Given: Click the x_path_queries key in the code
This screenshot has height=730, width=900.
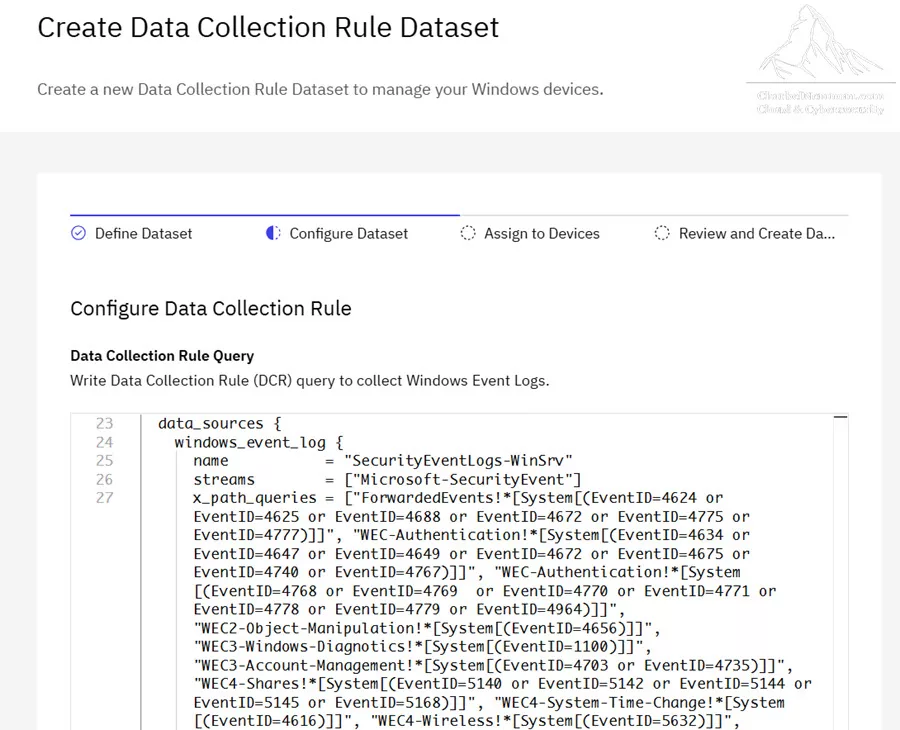Looking at the screenshot, I should 255,498.
